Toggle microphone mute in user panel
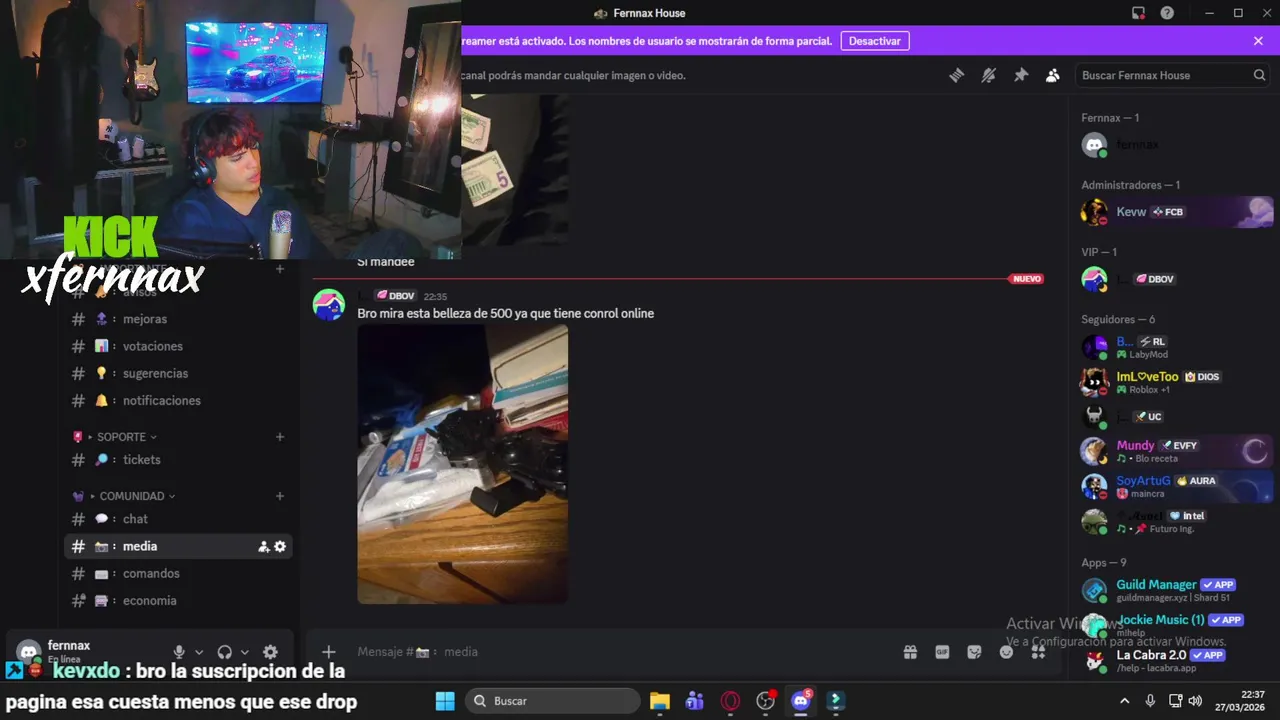Image resolution: width=1280 pixels, height=720 pixels. point(179,652)
